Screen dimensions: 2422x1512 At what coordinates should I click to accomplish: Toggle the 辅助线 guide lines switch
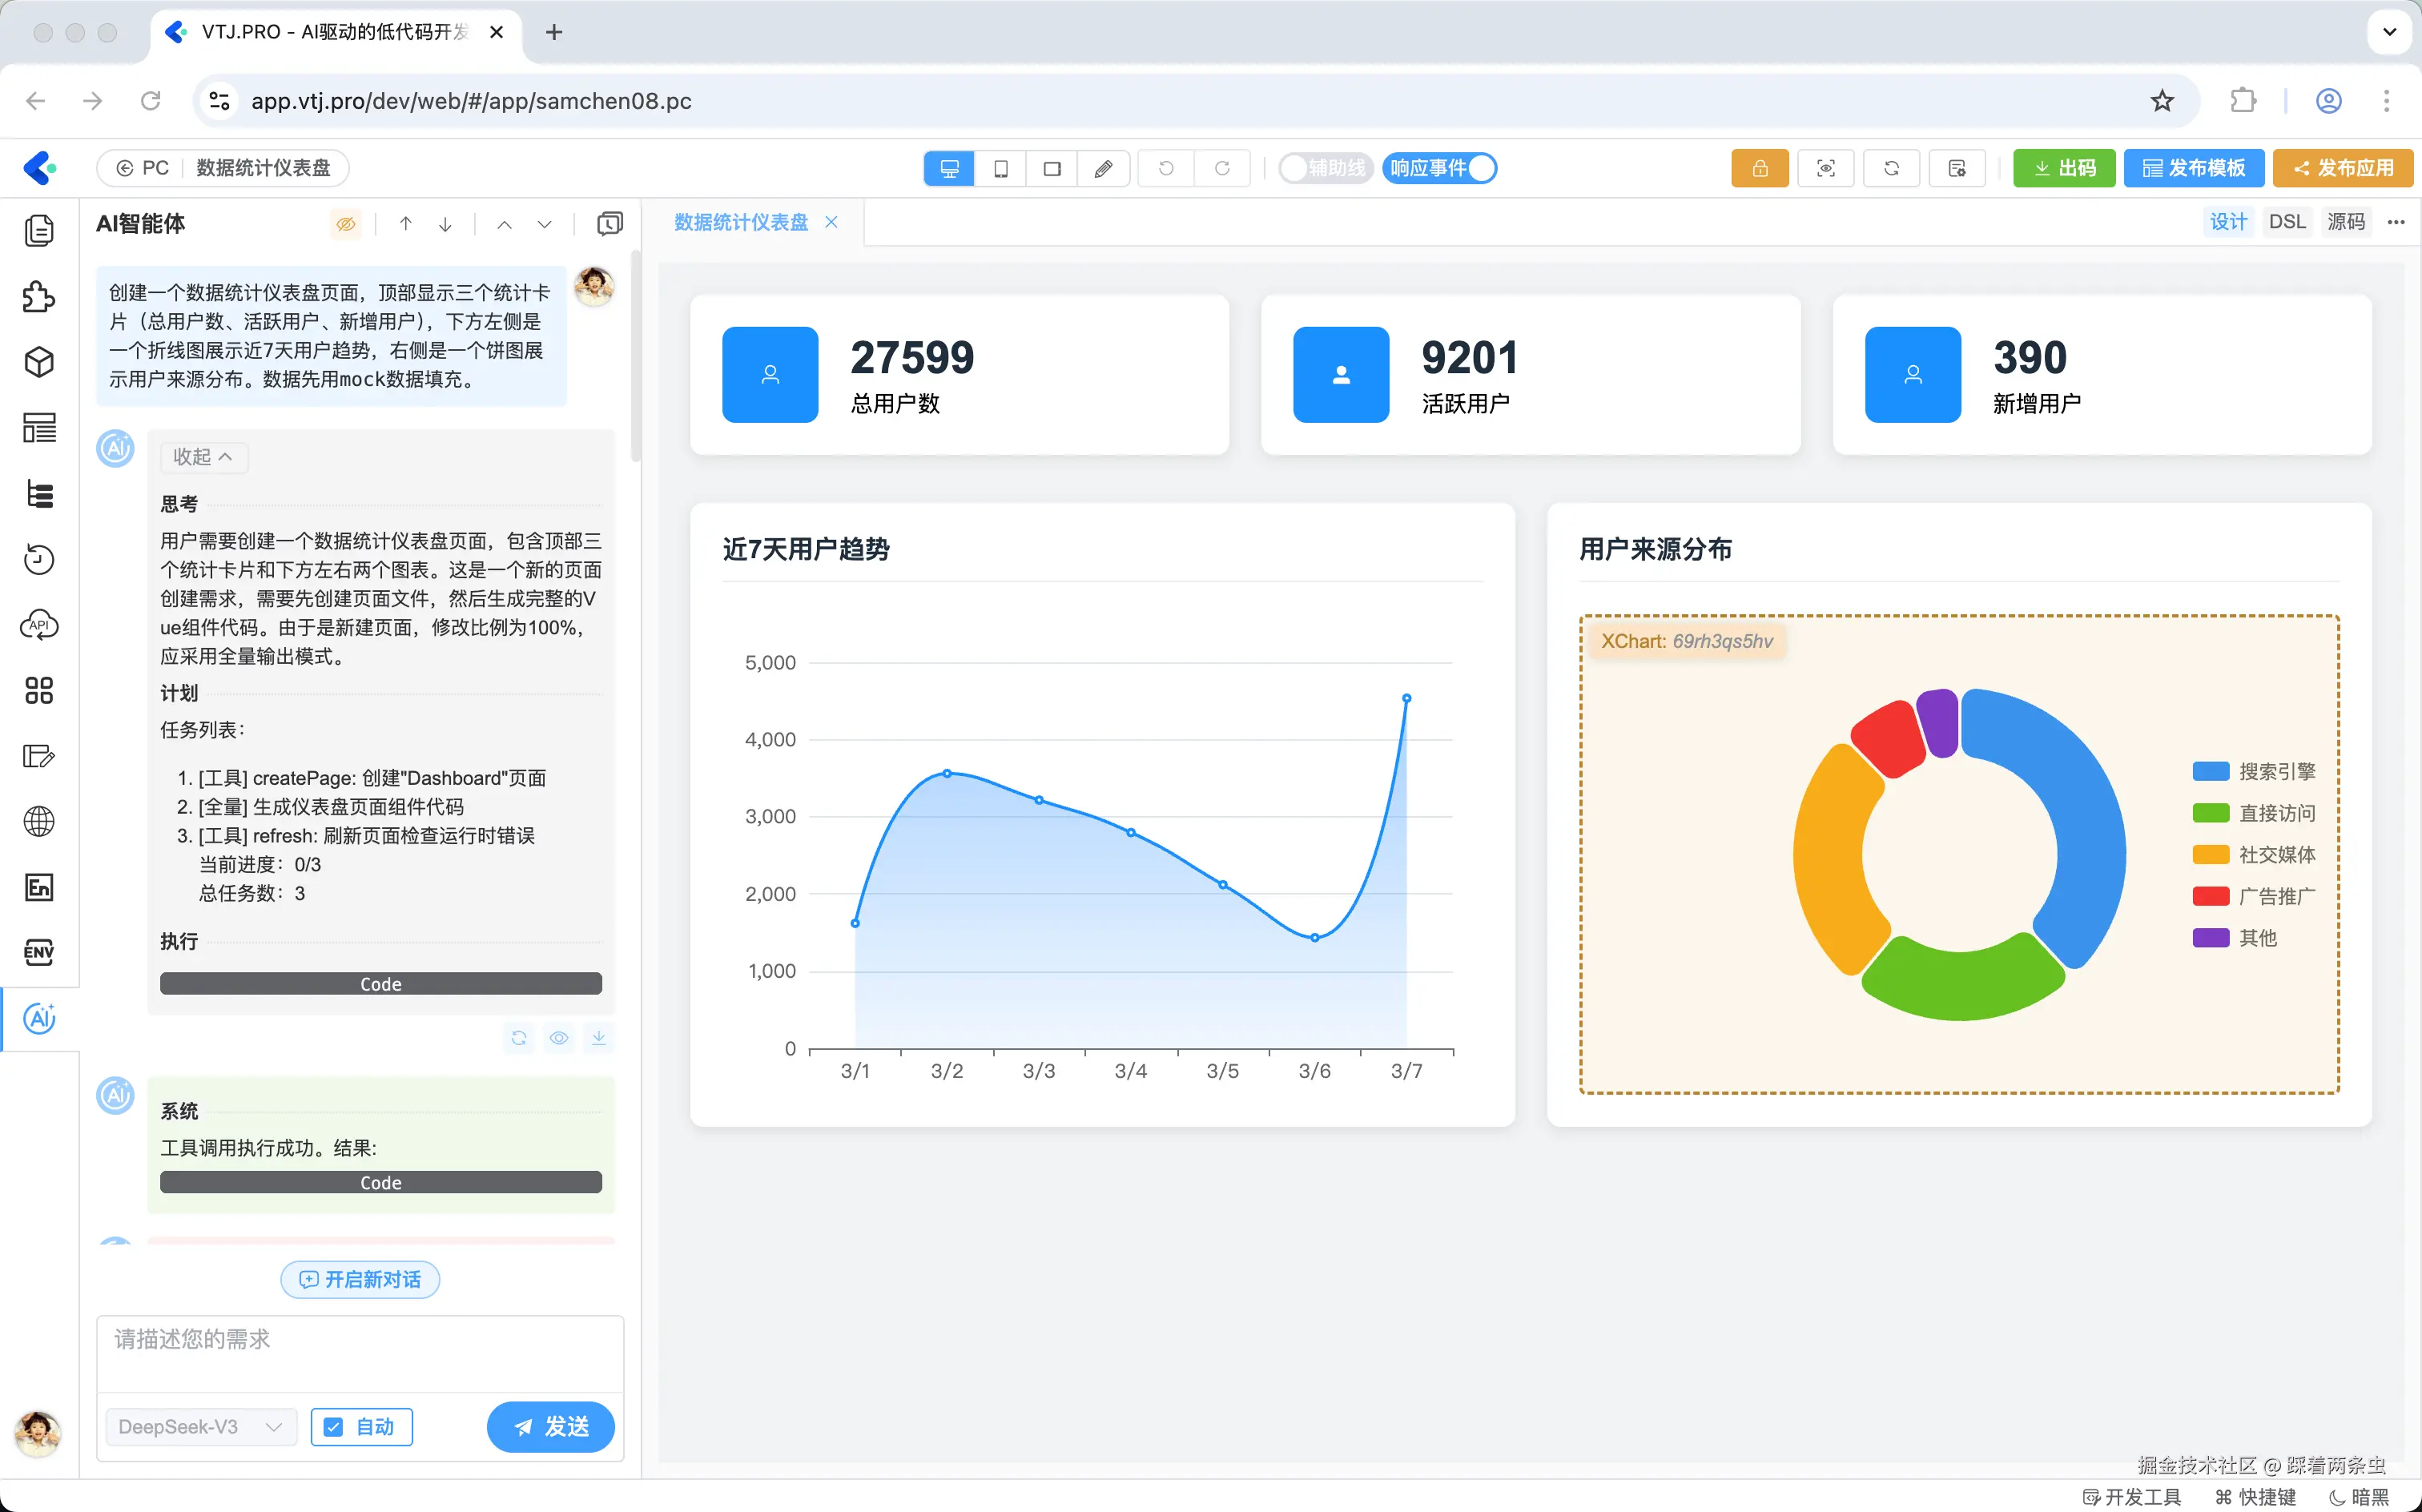click(x=1325, y=168)
